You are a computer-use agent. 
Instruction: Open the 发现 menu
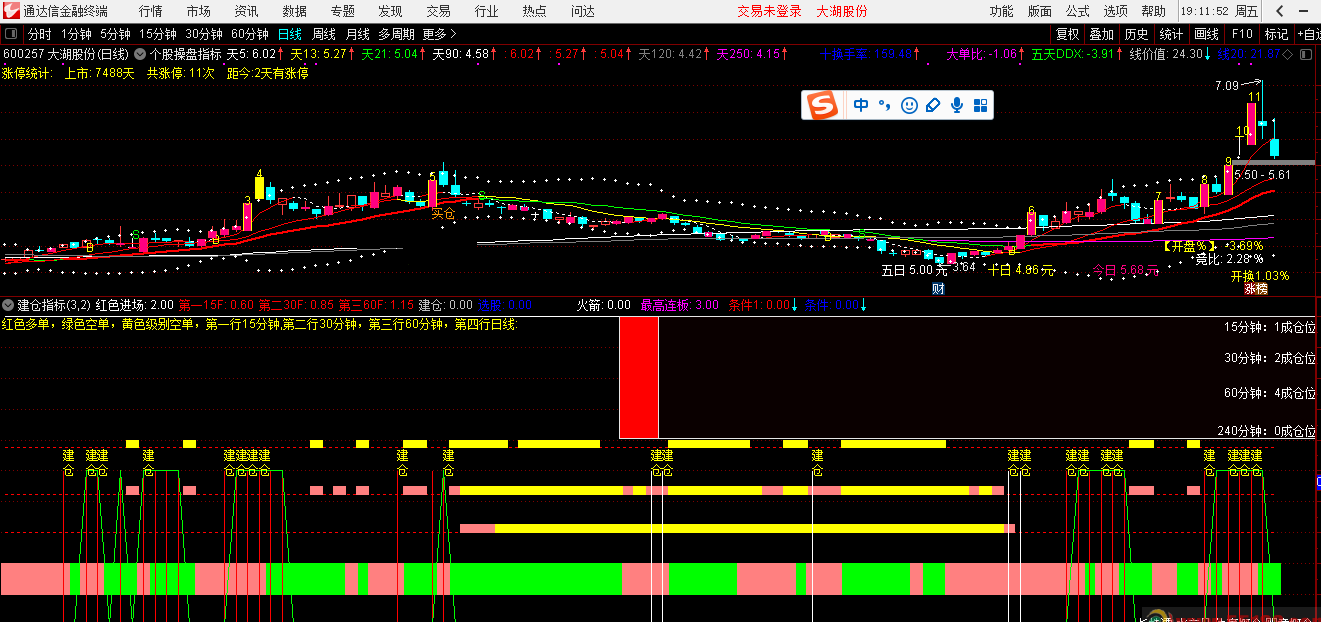390,11
